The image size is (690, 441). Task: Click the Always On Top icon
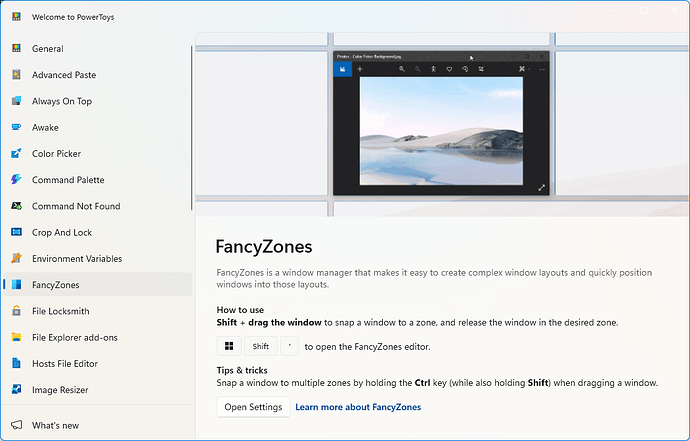click(16, 101)
